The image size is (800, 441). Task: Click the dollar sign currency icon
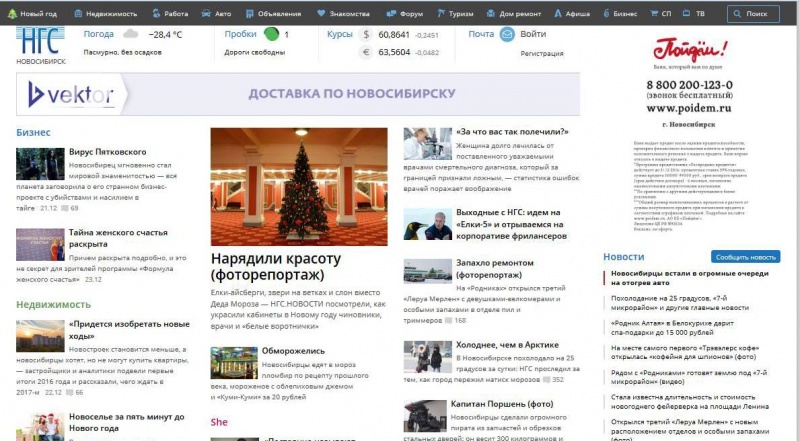pos(366,34)
